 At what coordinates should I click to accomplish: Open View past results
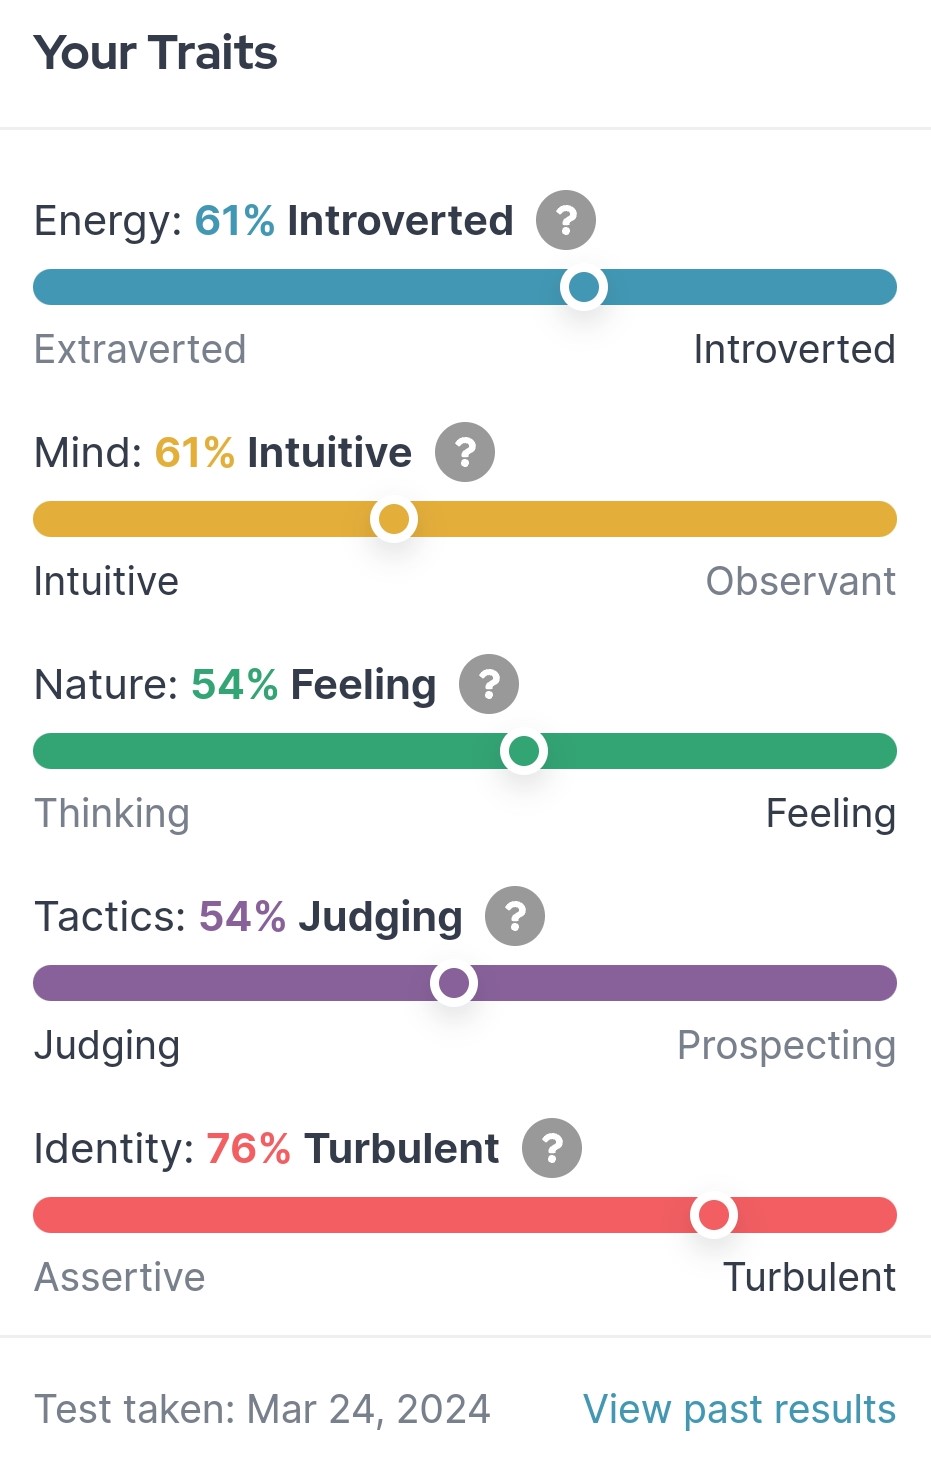pyautogui.click(x=739, y=1409)
